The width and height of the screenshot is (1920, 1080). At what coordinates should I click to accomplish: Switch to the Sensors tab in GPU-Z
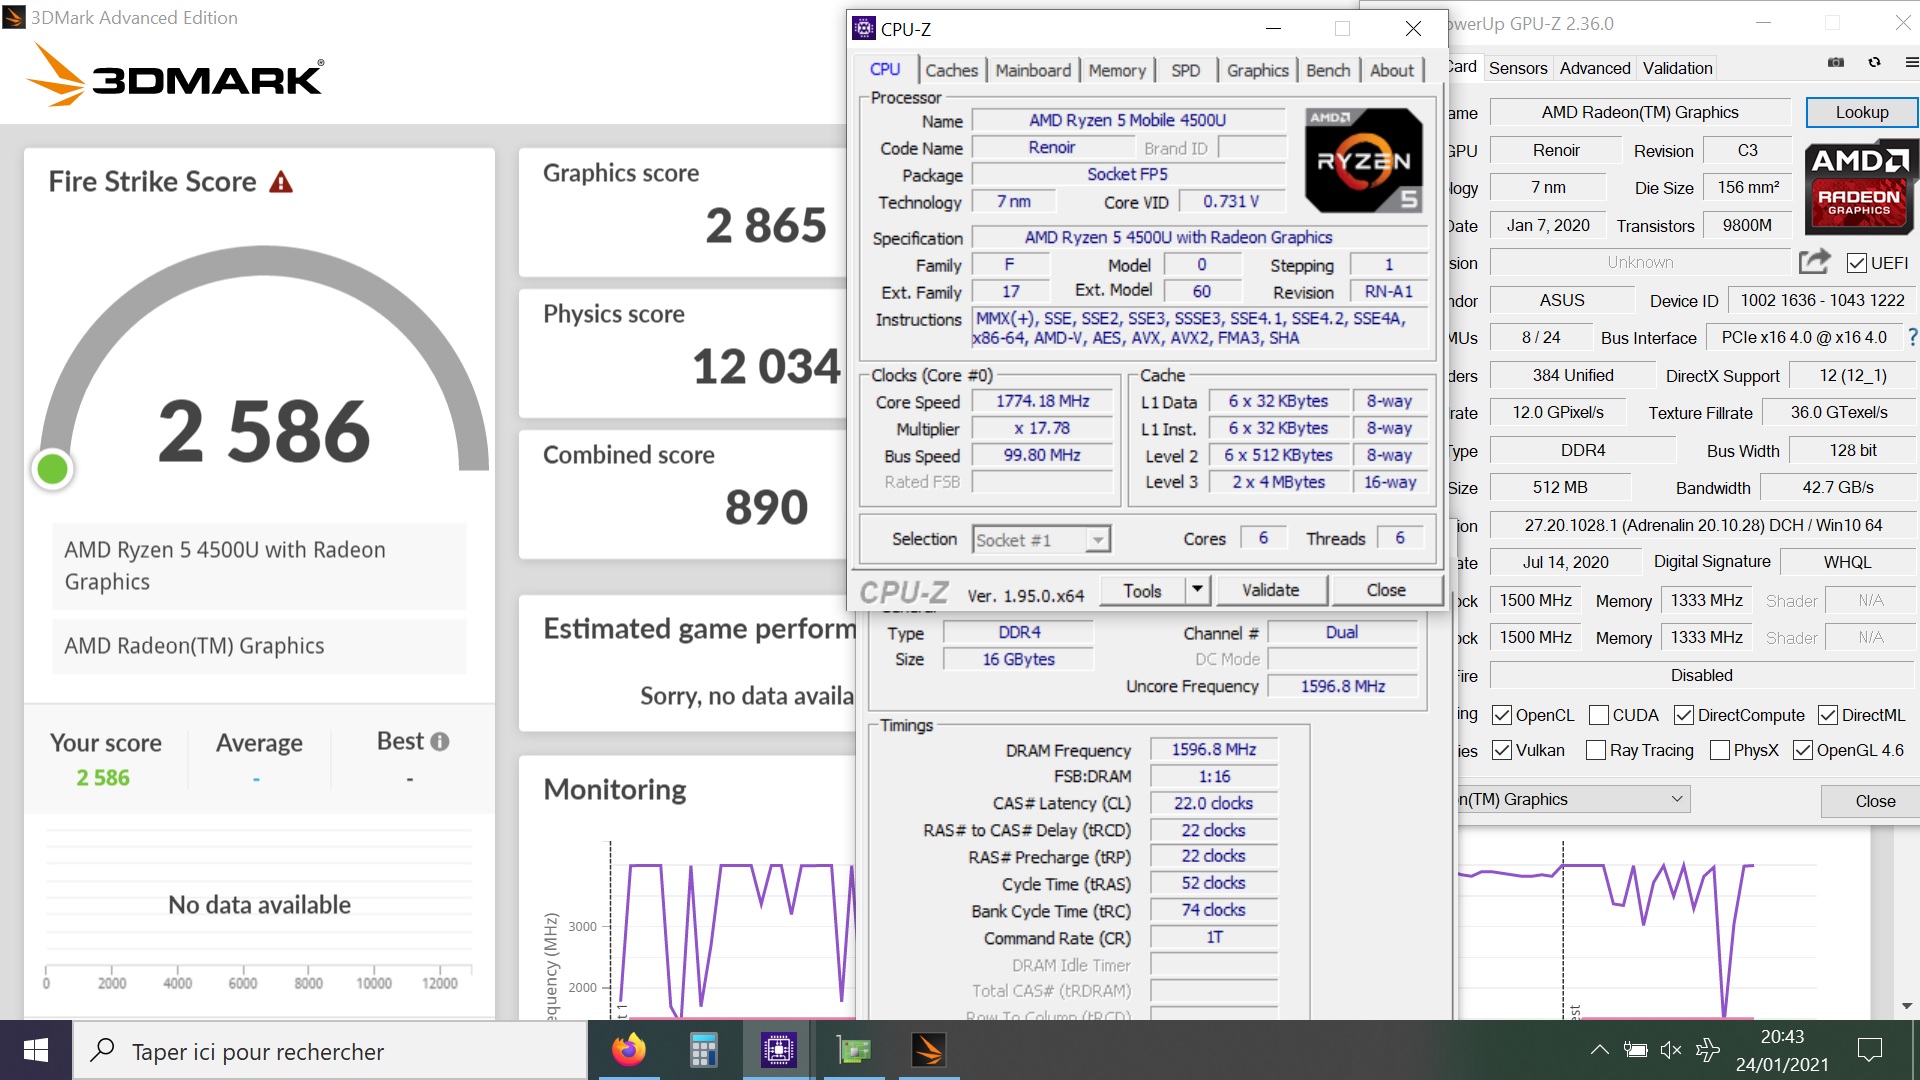1517,68
